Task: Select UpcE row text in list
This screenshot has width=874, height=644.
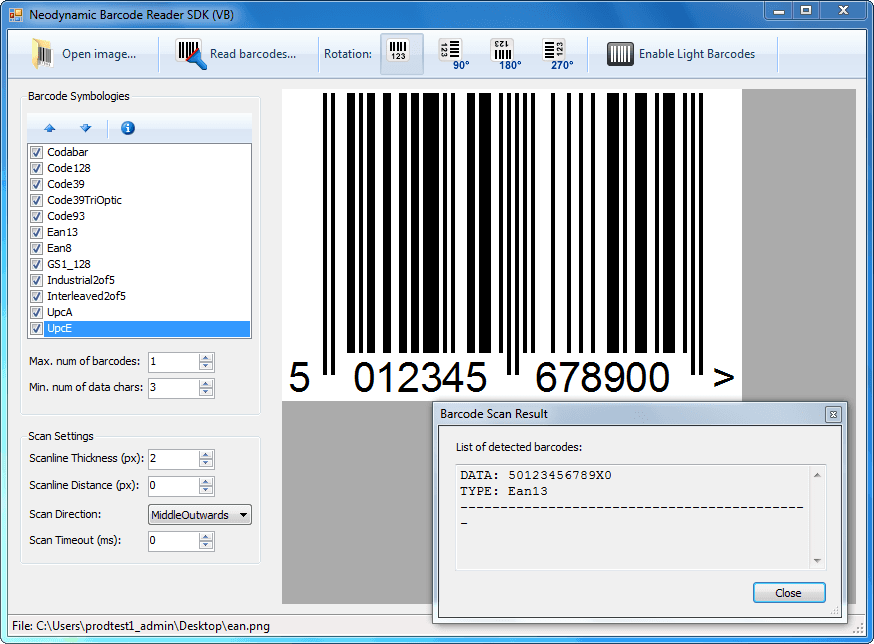Action: 60,328
